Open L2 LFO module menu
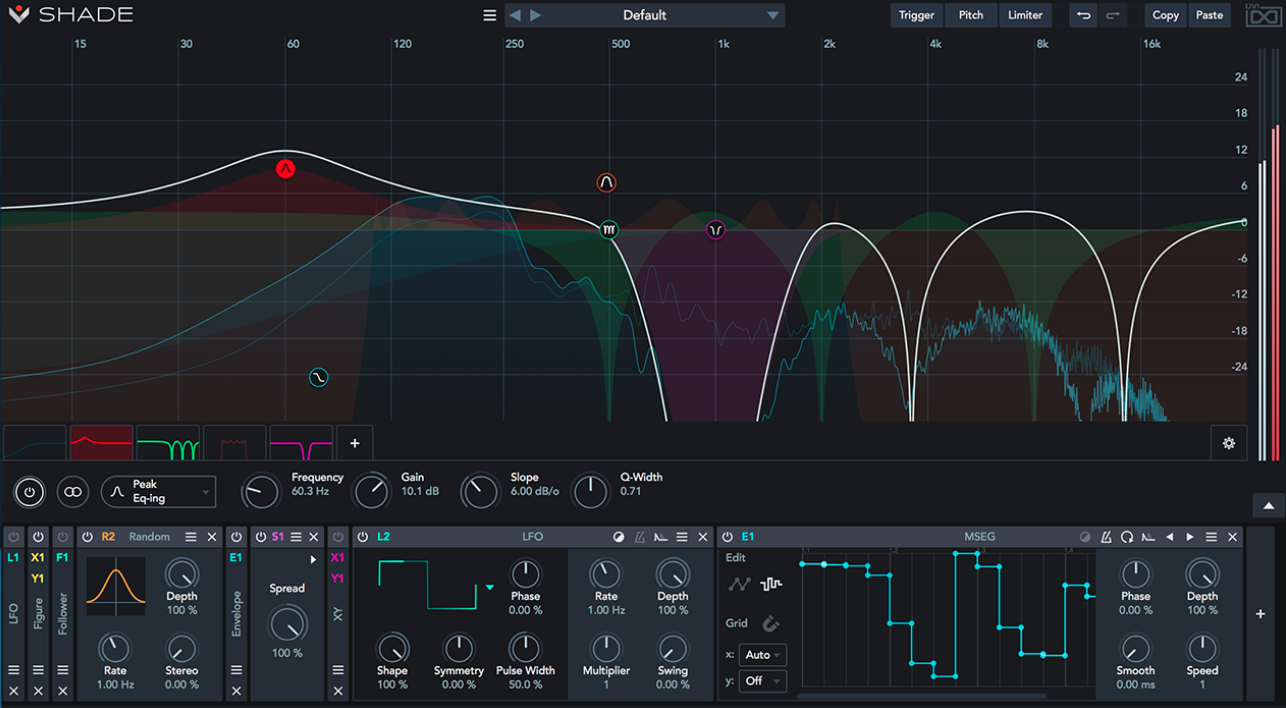 [x=682, y=537]
